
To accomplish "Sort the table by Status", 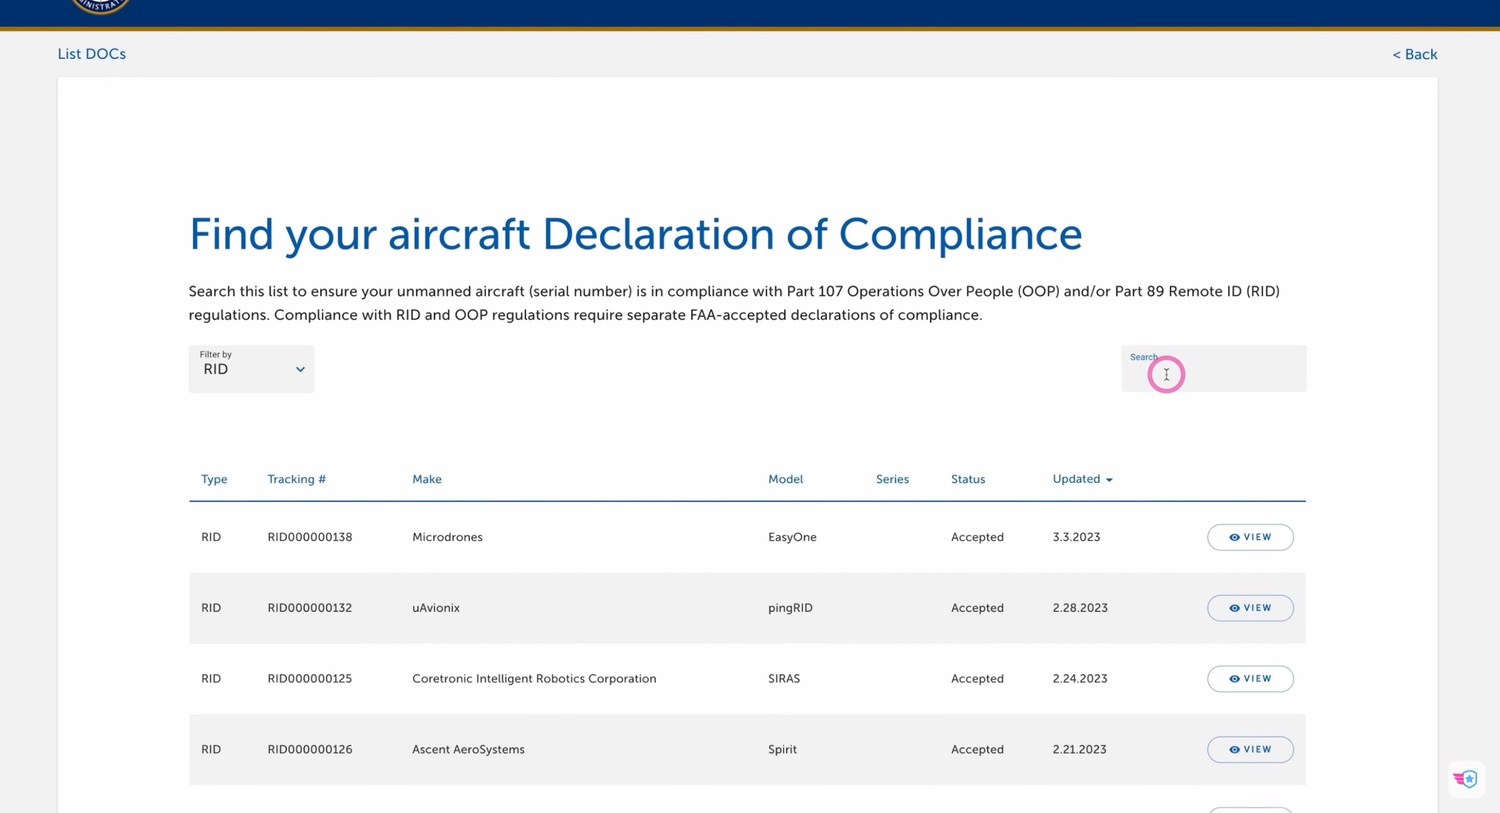I will tap(967, 479).
